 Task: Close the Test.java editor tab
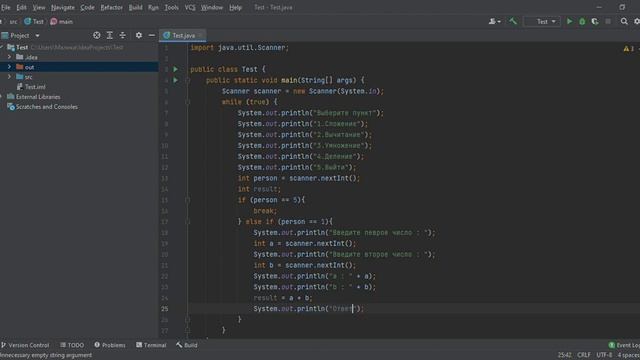click(x=200, y=36)
